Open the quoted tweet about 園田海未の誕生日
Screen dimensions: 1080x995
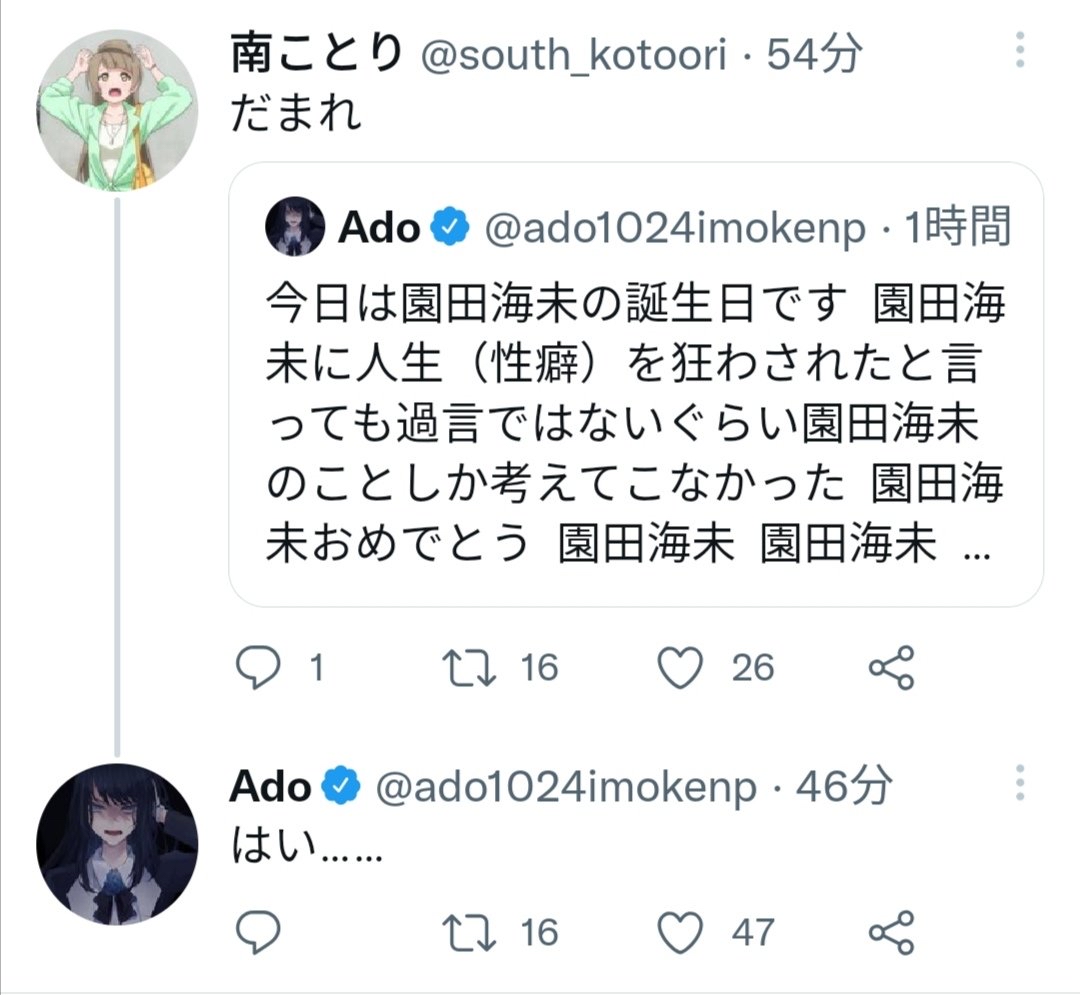point(635,420)
